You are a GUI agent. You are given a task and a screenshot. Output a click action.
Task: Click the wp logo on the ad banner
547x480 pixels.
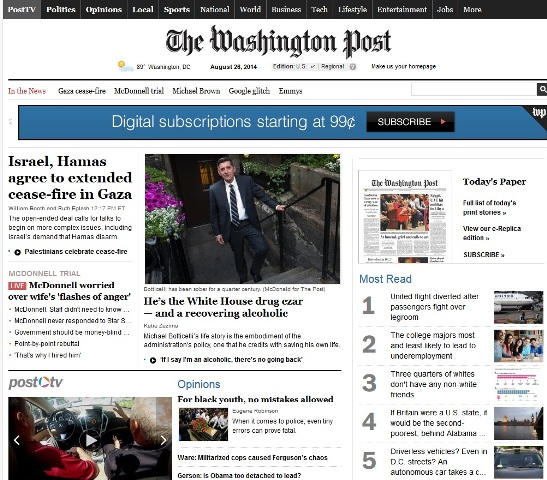coord(539,112)
